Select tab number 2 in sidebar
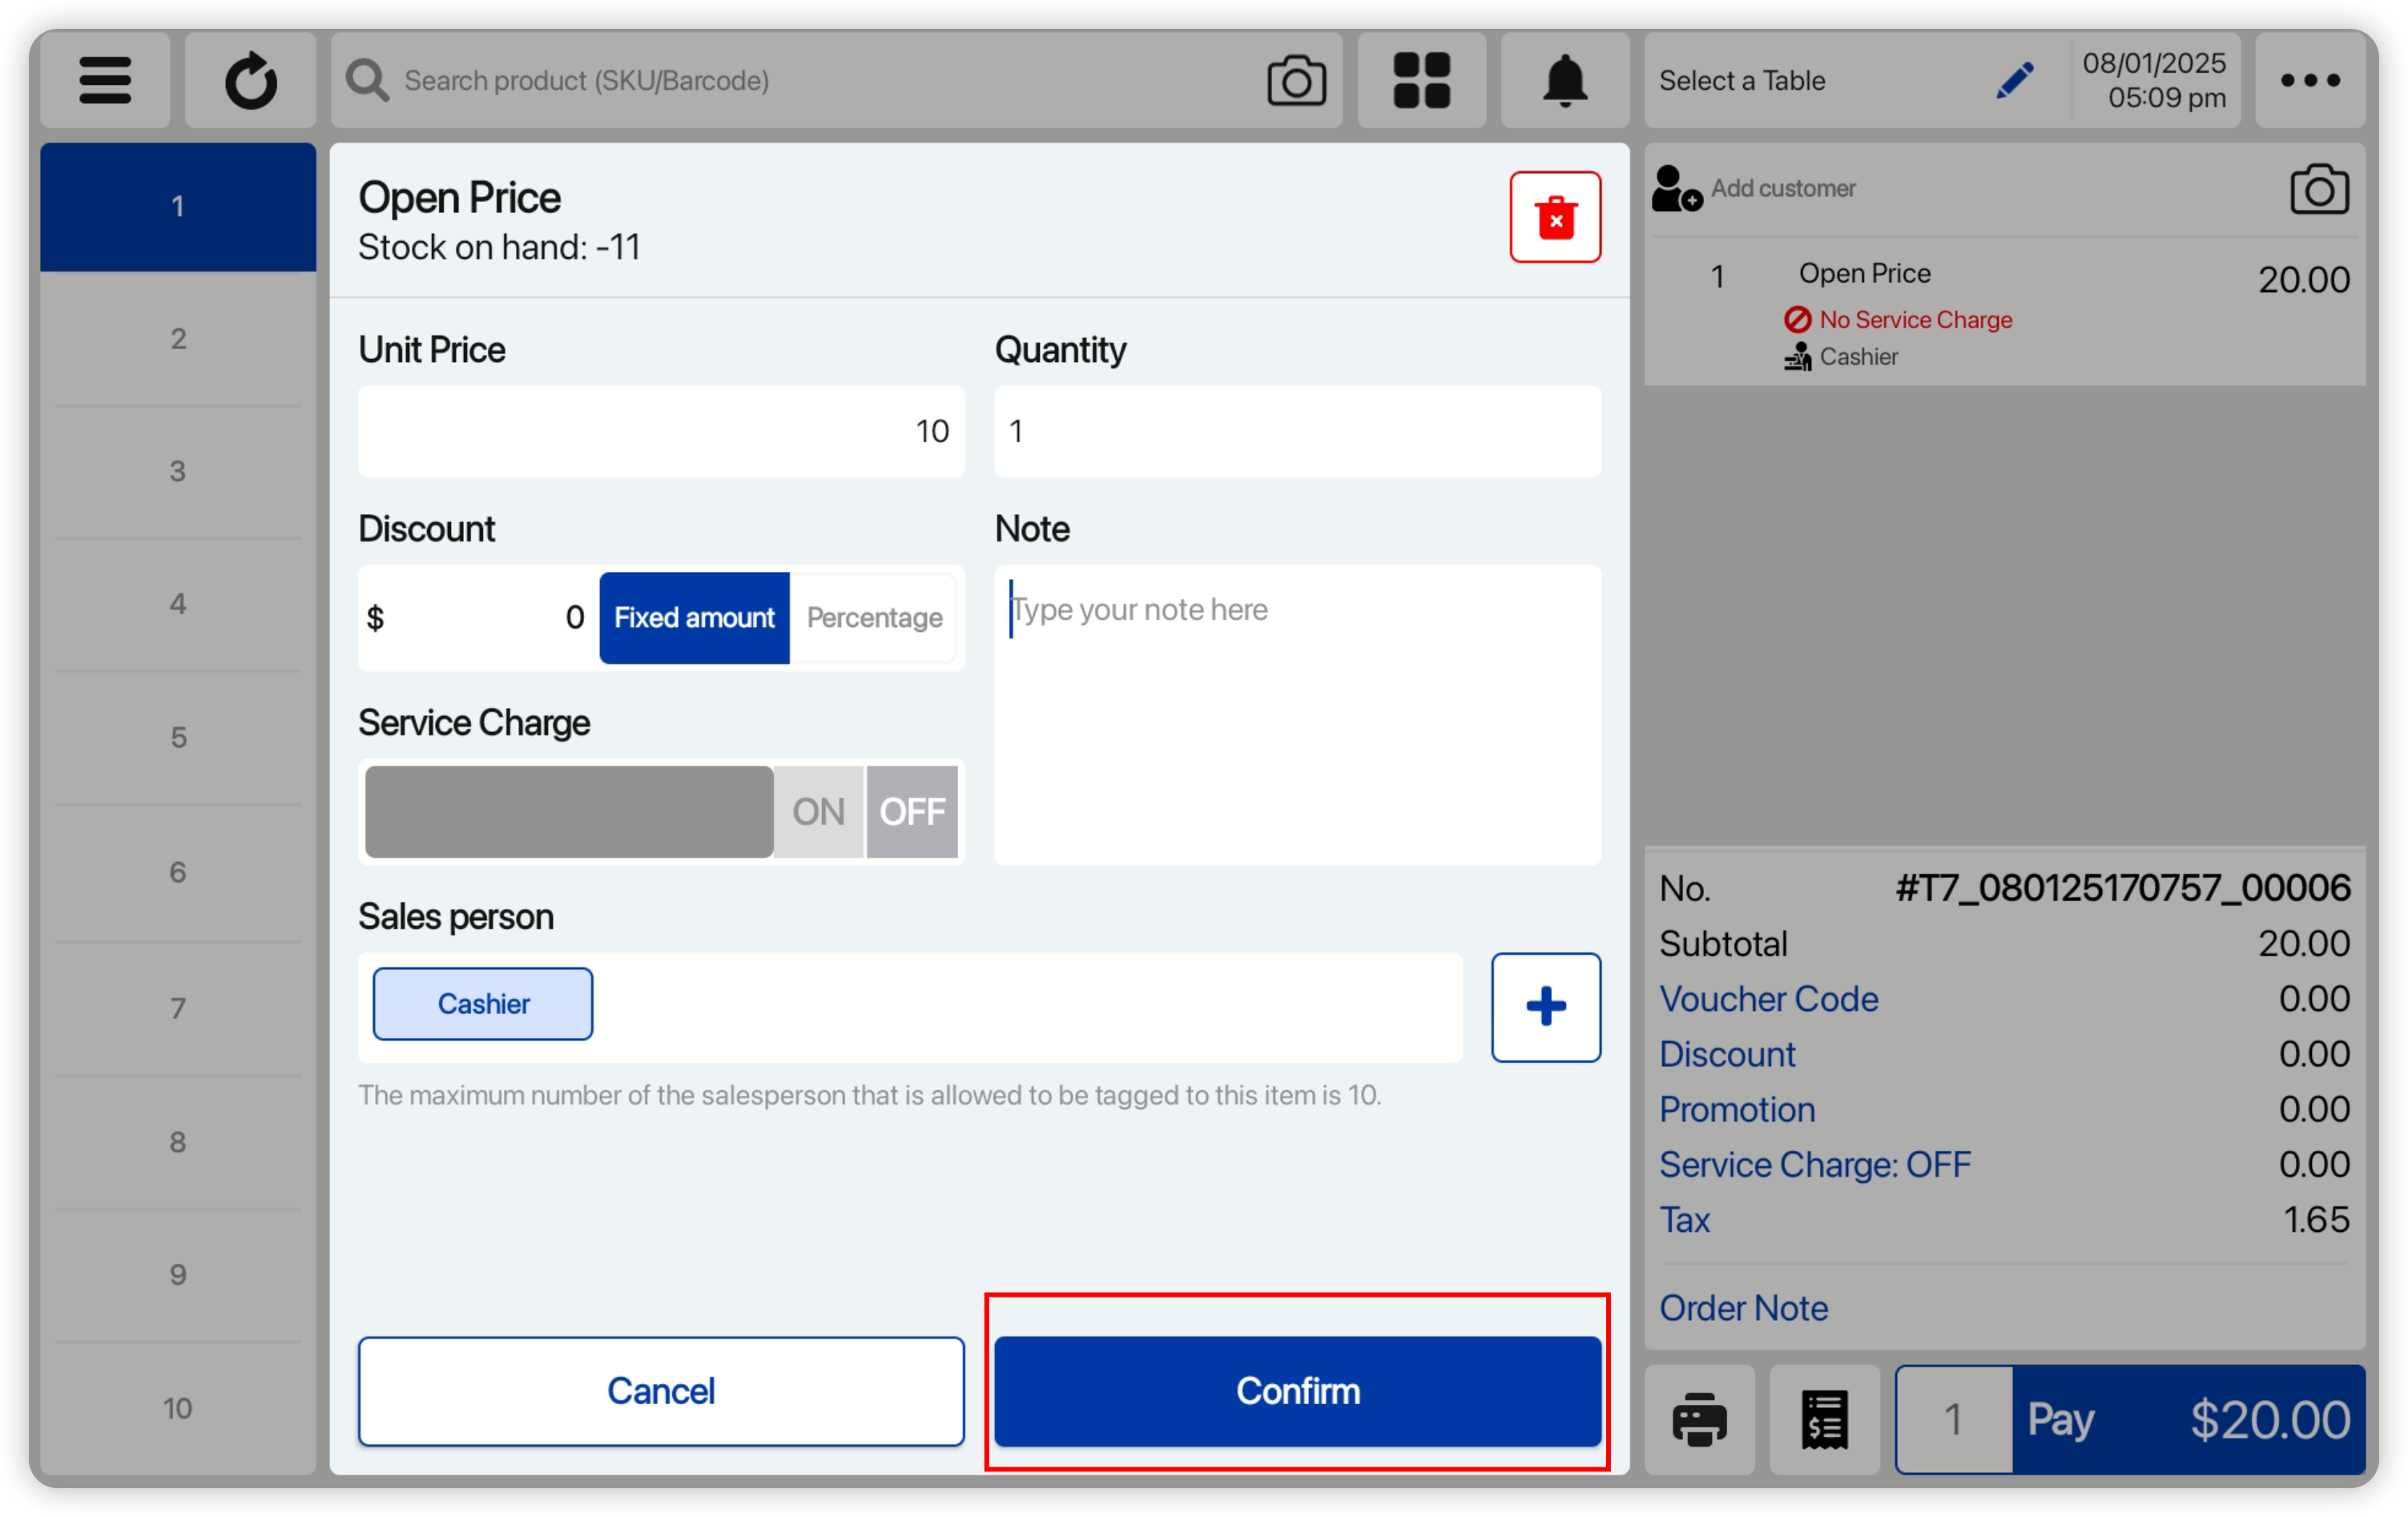The width and height of the screenshot is (2408, 1517). tap(178, 339)
